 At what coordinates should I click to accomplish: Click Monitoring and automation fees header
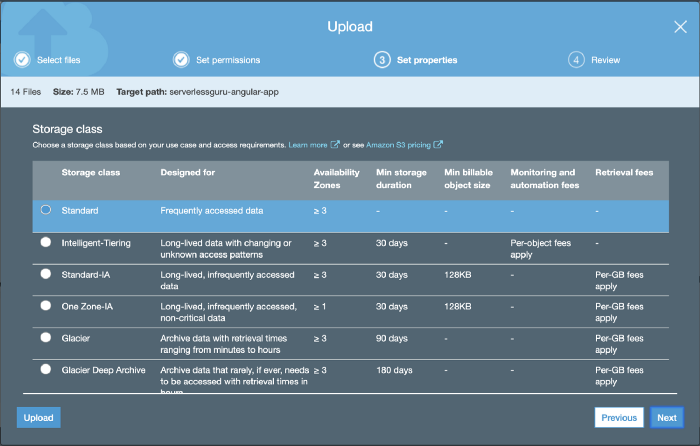545,179
